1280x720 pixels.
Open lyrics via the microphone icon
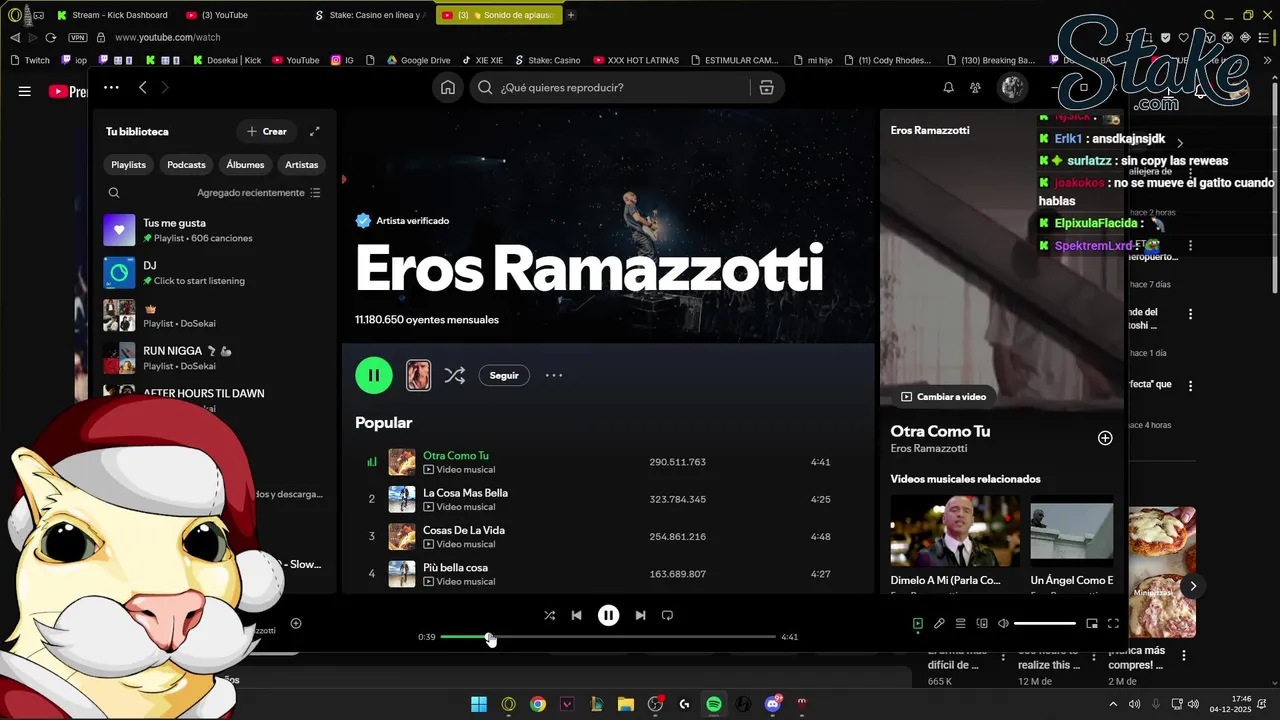tap(939, 624)
